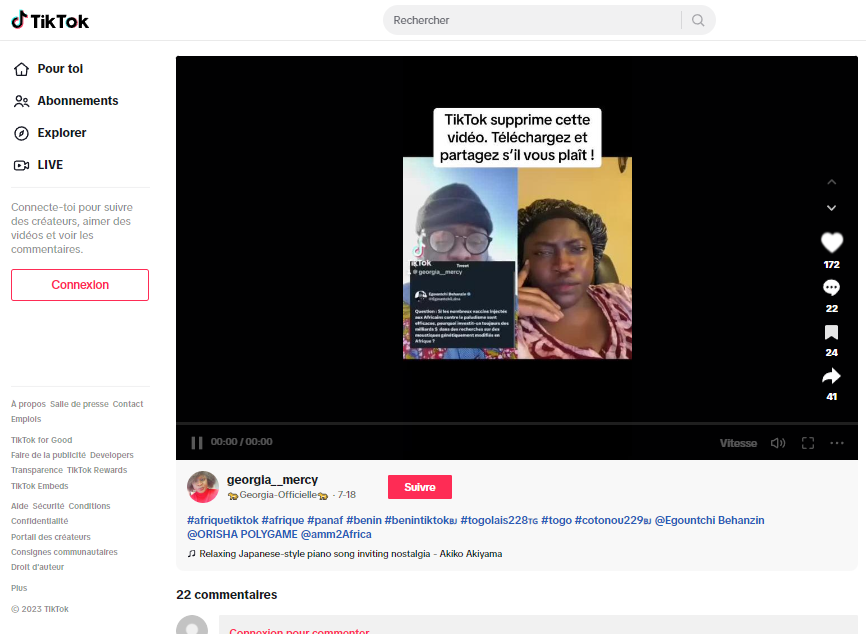The height and width of the screenshot is (634, 866).
Task: Open TikTok Embeds link
Action: pyautogui.click(x=40, y=486)
